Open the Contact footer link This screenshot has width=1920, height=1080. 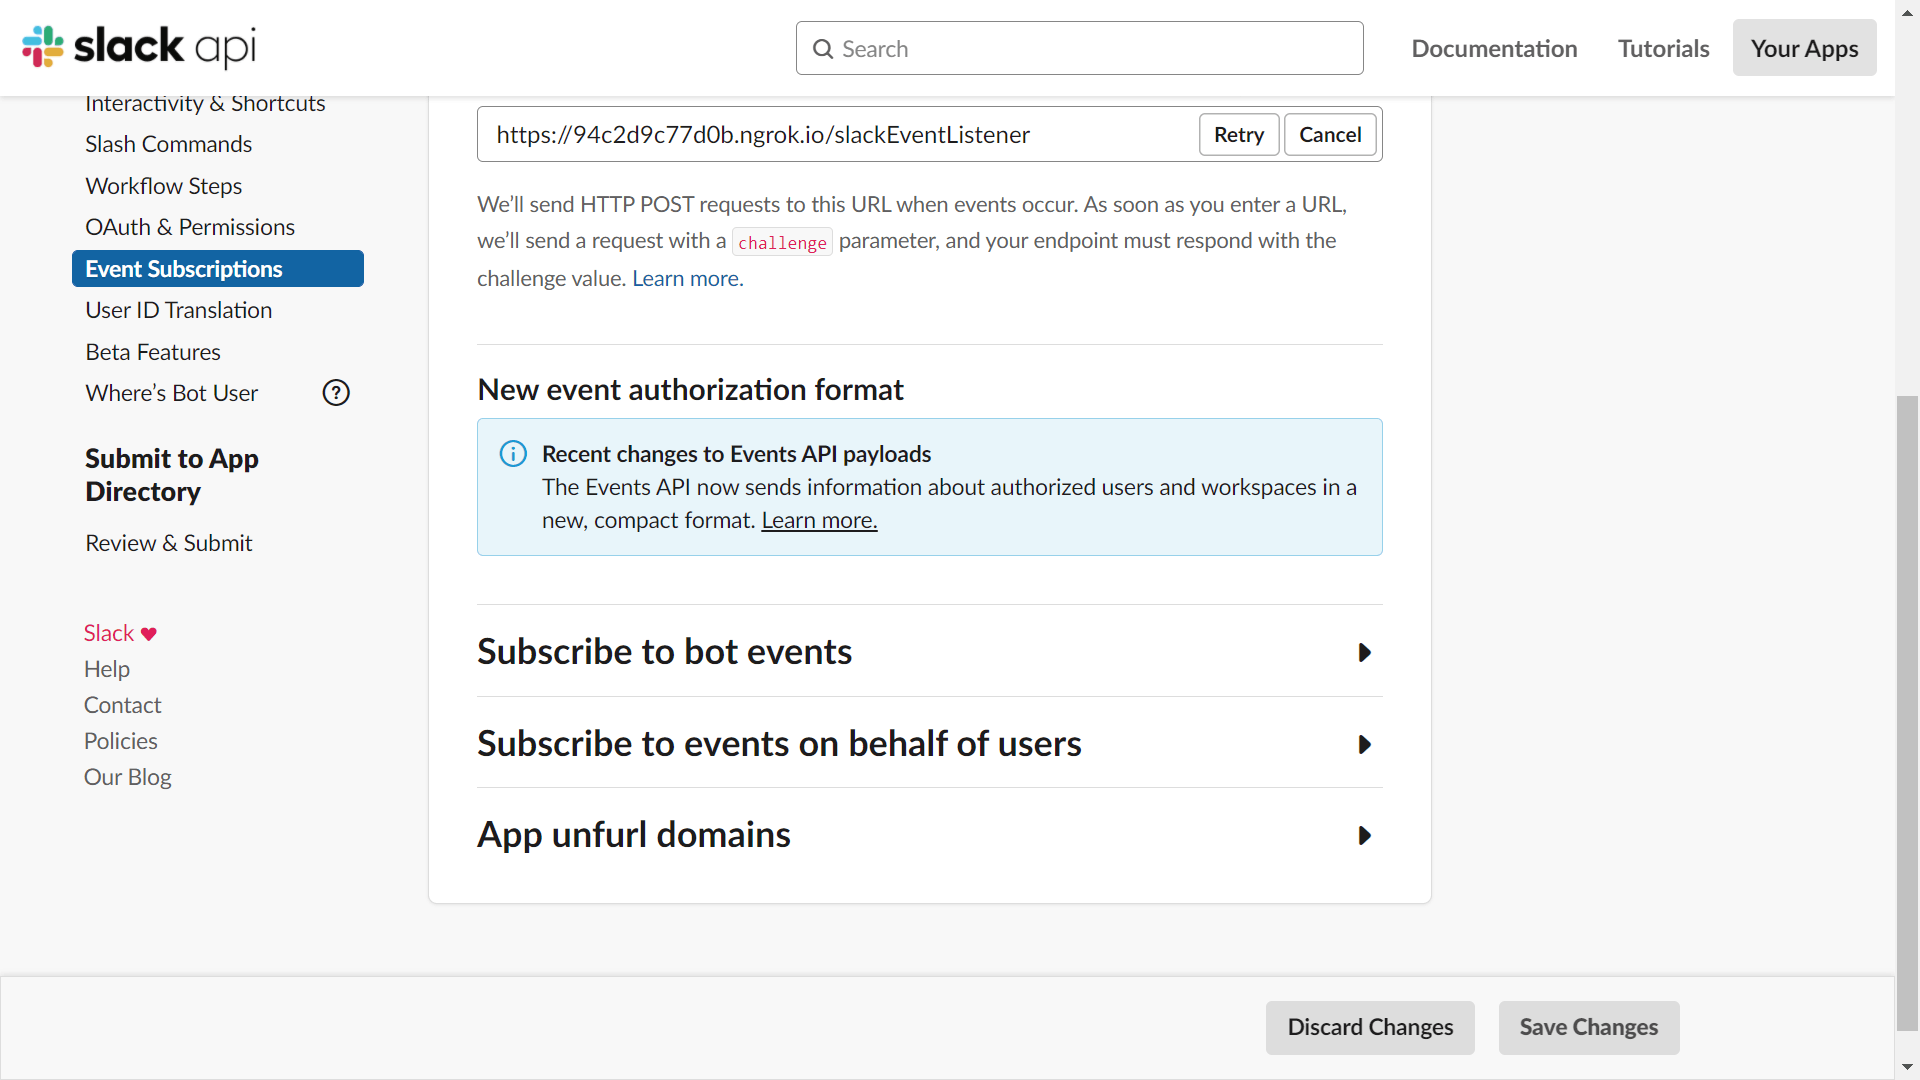coord(122,705)
